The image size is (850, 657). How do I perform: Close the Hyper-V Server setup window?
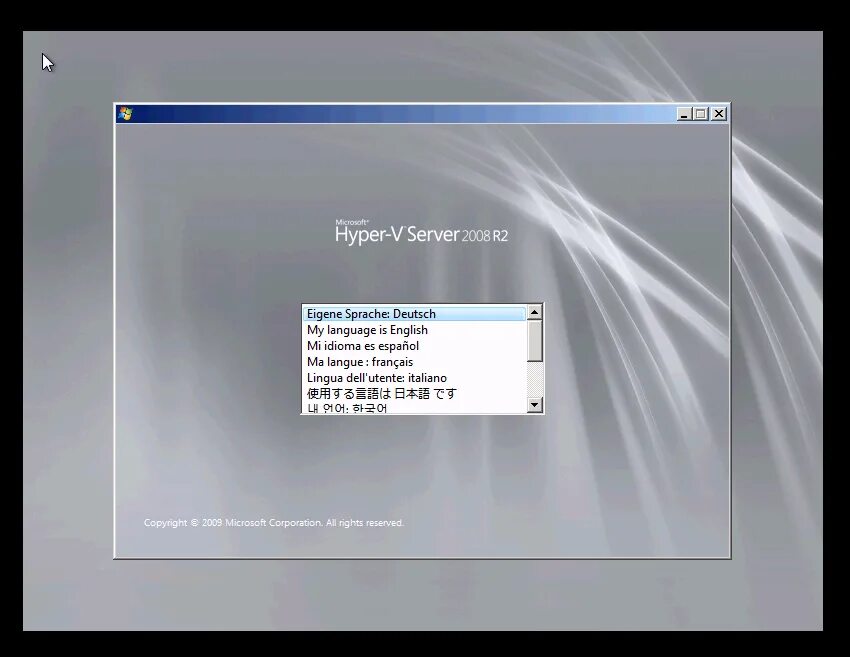[x=719, y=114]
